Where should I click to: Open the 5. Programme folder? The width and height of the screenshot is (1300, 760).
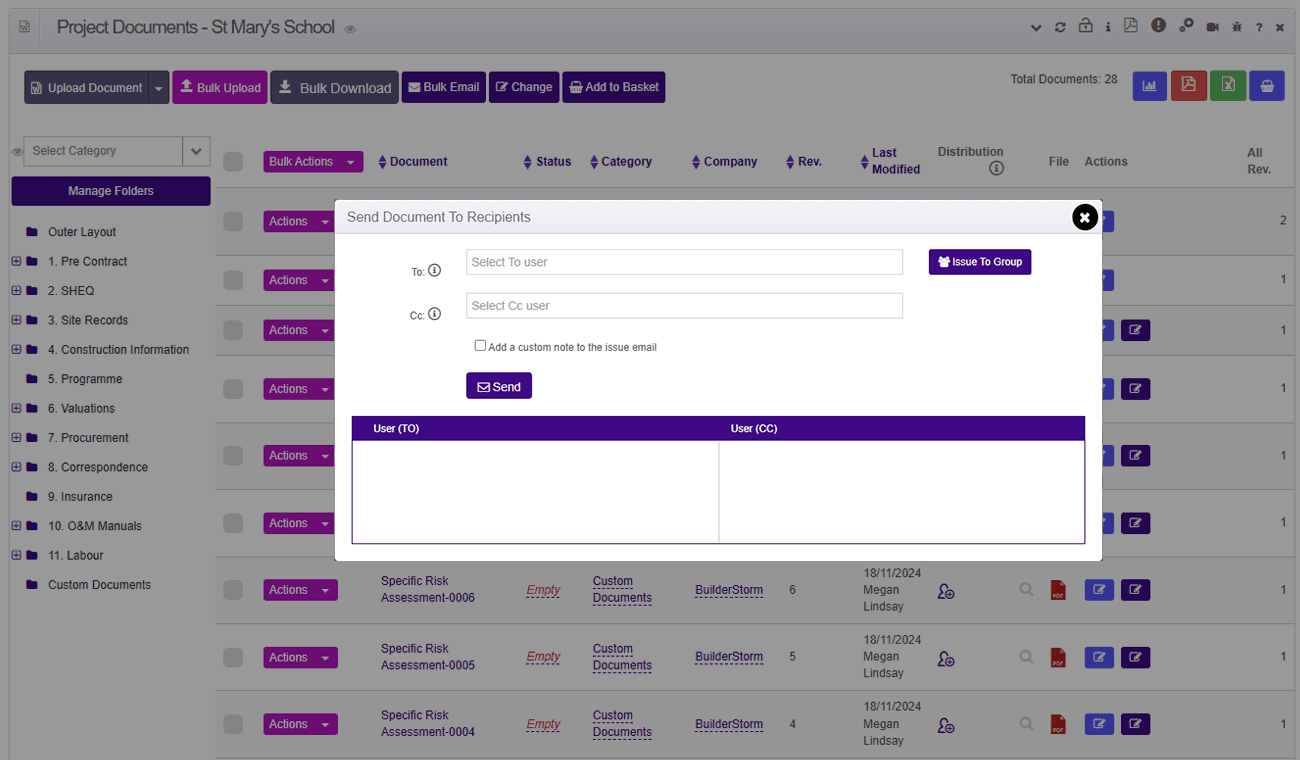tap(85, 379)
